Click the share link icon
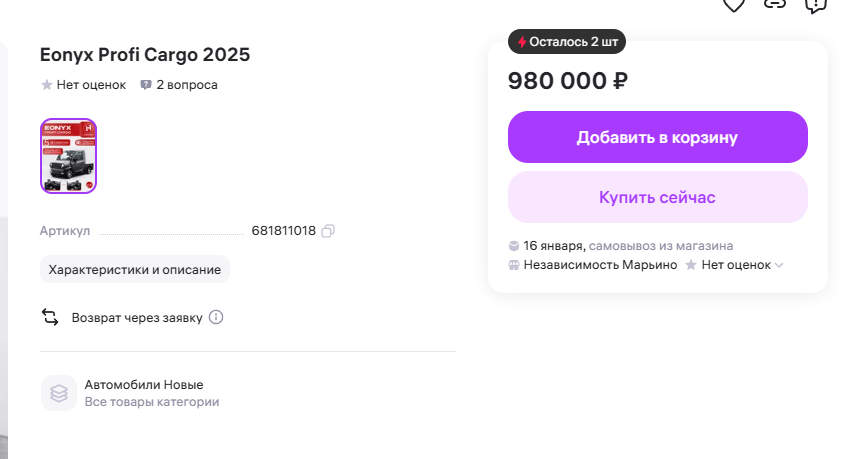The width and height of the screenshot is (847, 459). [x=775, y=4]
